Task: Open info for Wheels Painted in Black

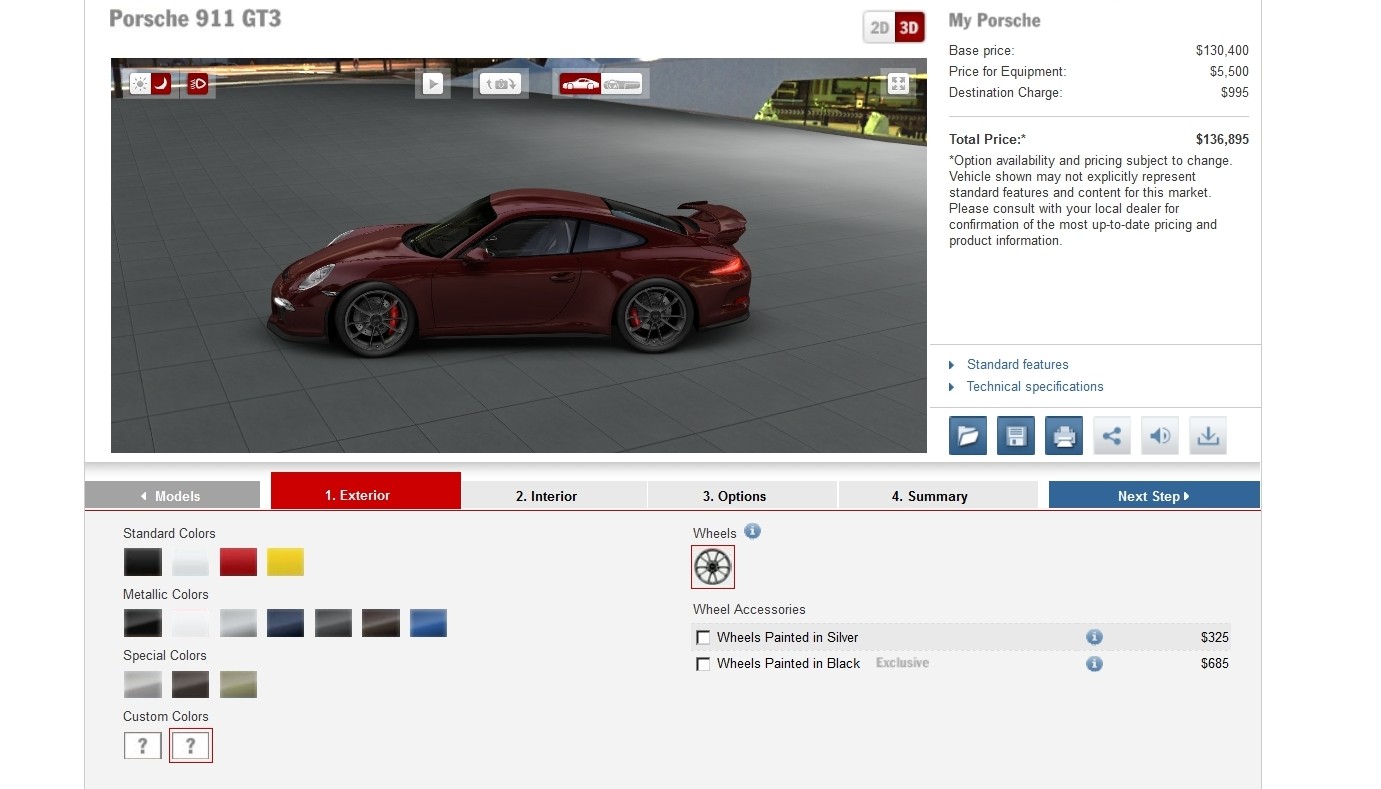Action: click(1094, 663)
